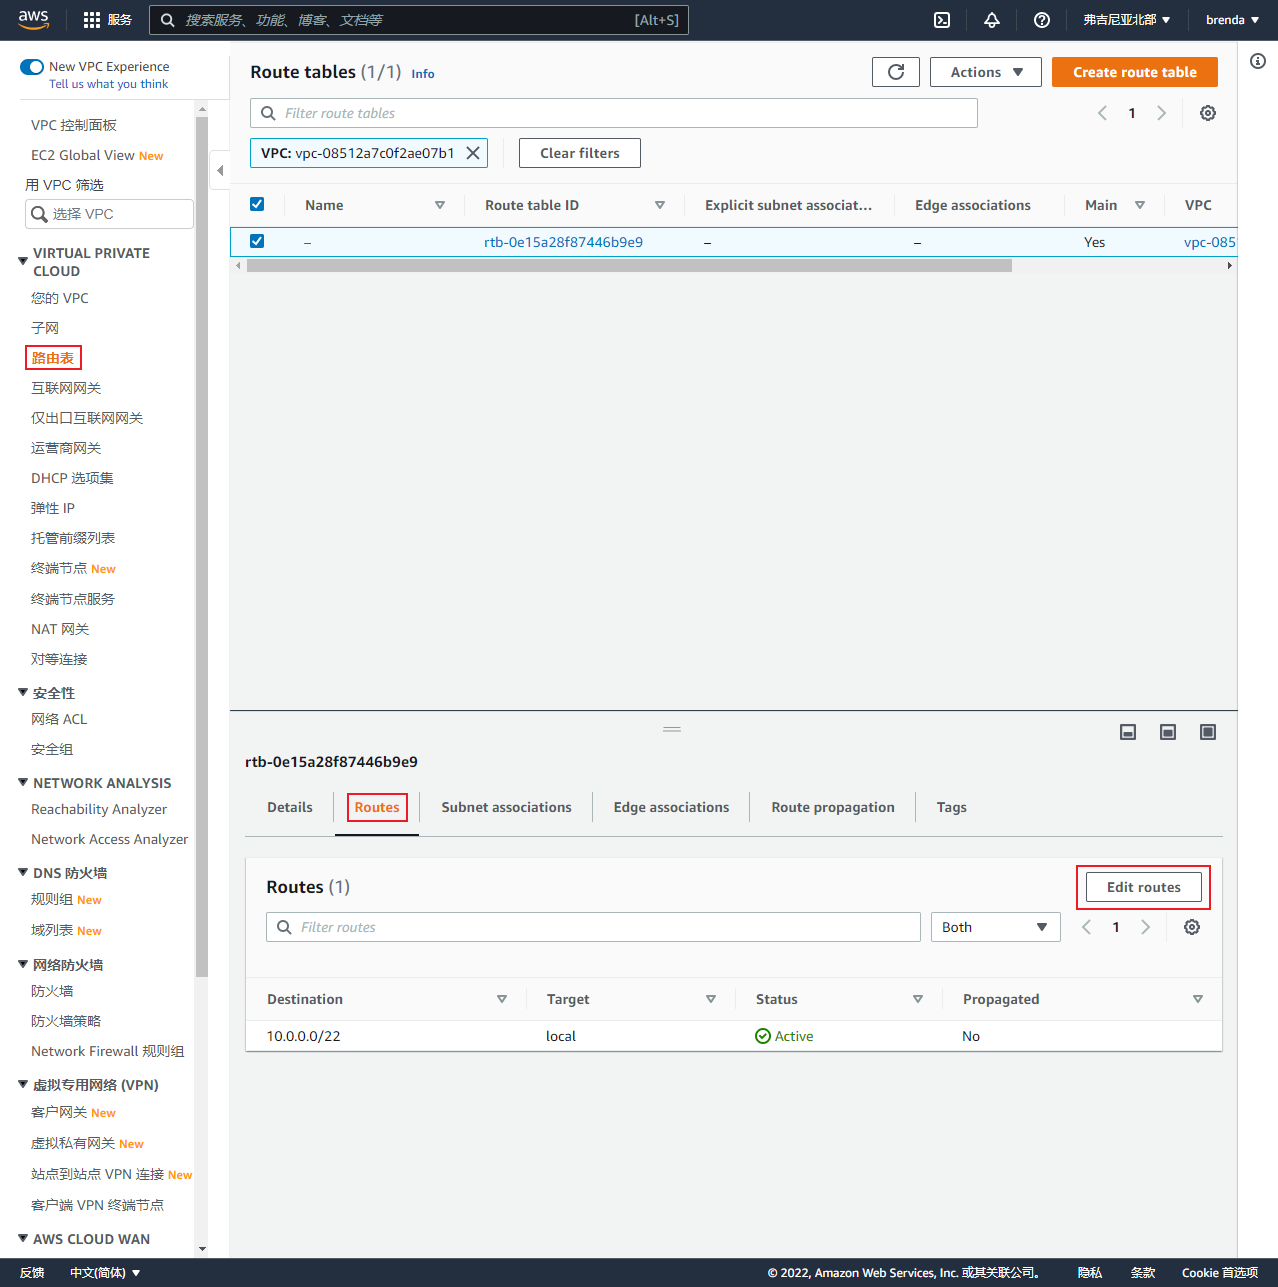Sort by the Name column
The image size is (1278, 1287).
click(x=440, y=205)
